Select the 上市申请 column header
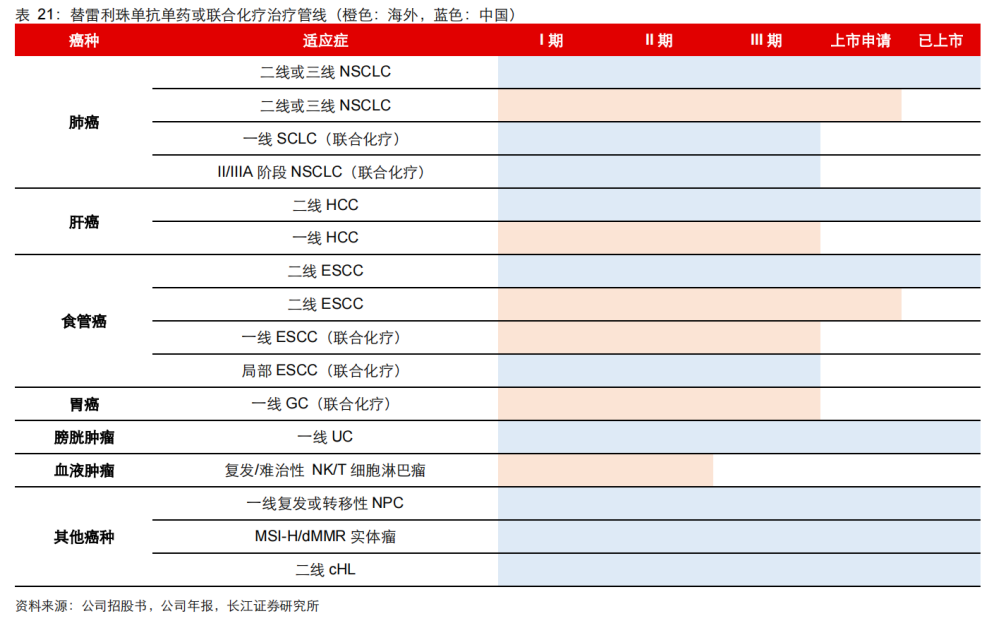The width and height of the screenshot is (987, 629). (860, 41)
